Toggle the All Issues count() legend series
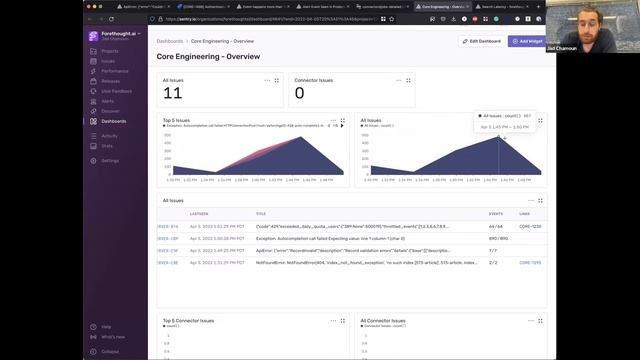This screenshot has height=360, width=640. coord(378,126)
